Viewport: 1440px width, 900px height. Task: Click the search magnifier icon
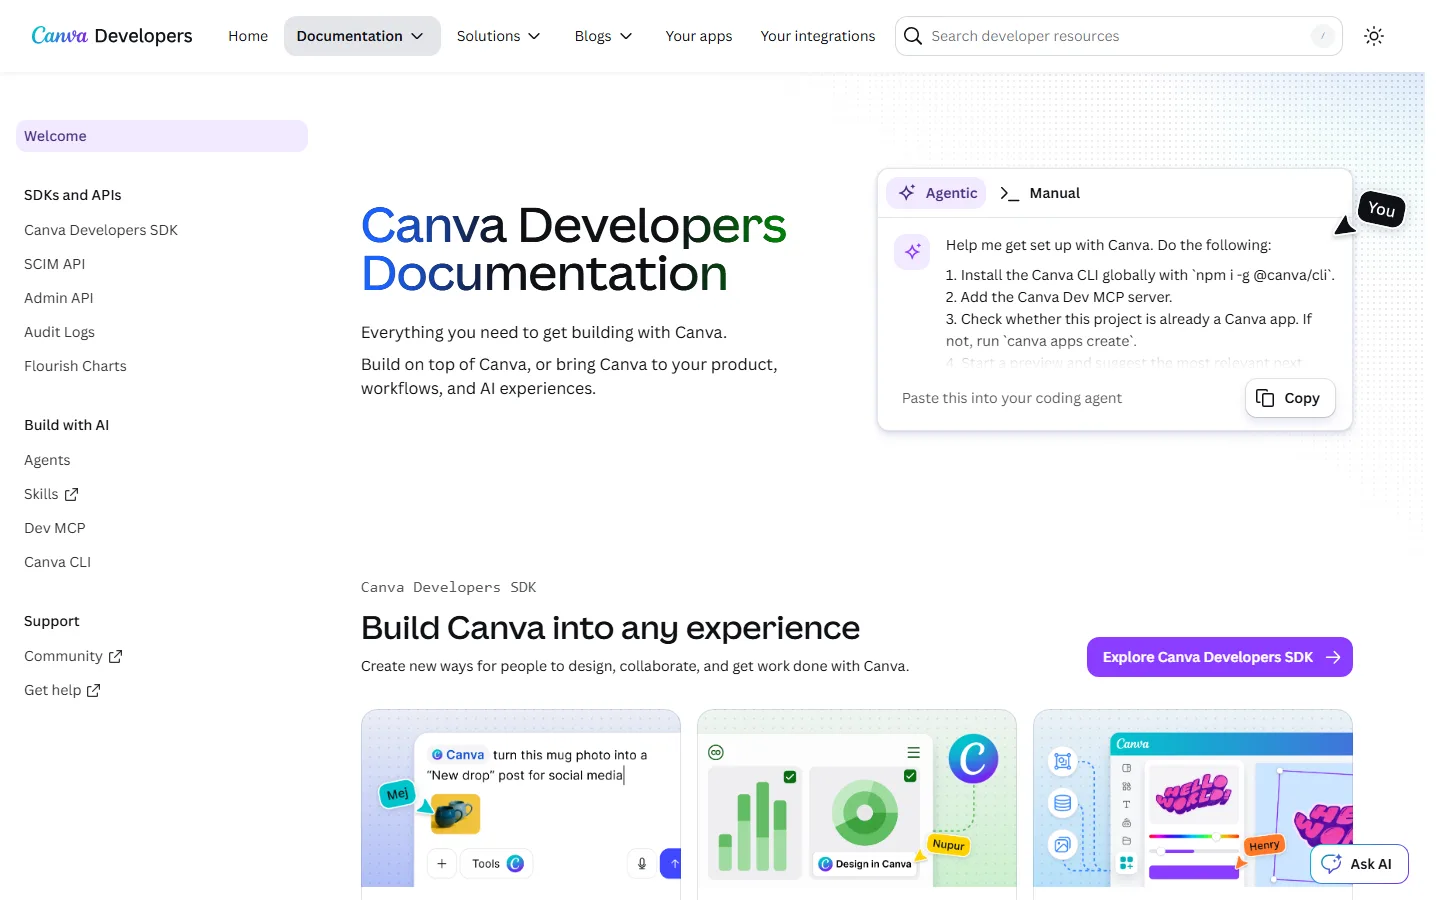point(913,36)
